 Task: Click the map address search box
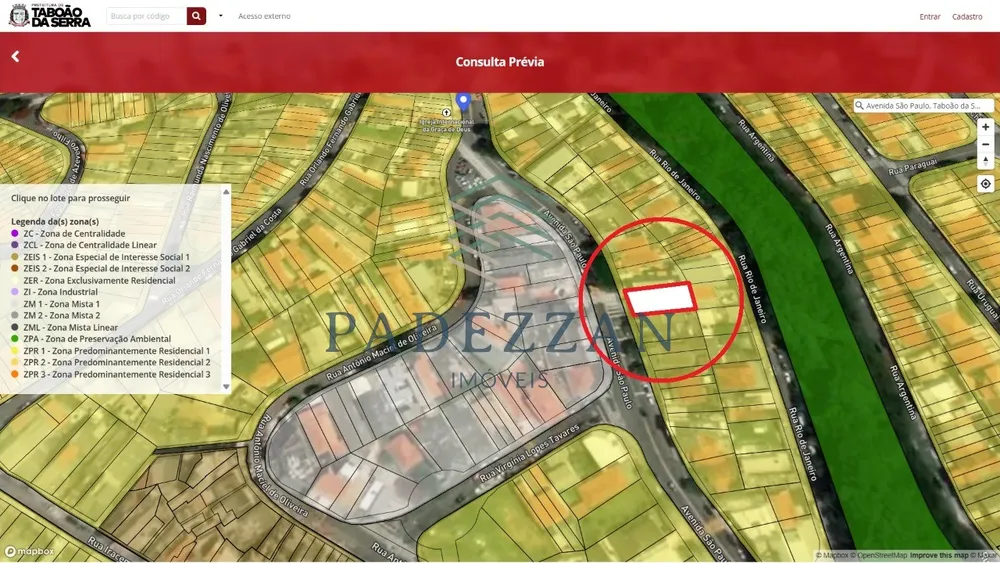point(923,106)
